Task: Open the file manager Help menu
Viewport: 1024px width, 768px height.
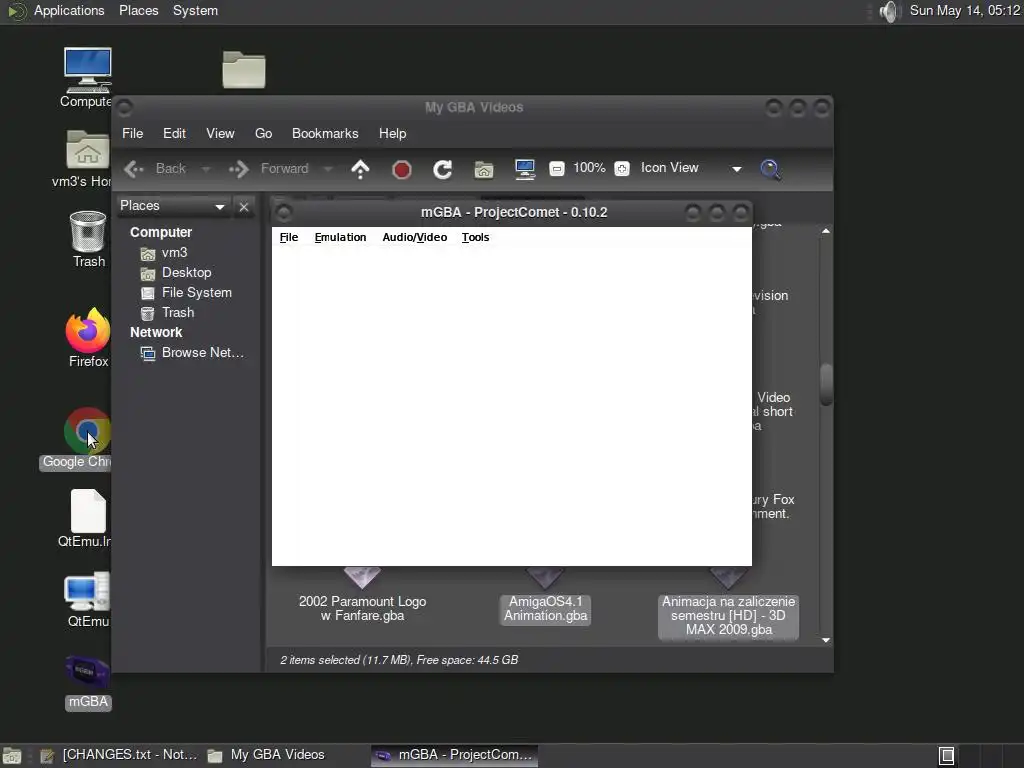Action: pos(392,133)
